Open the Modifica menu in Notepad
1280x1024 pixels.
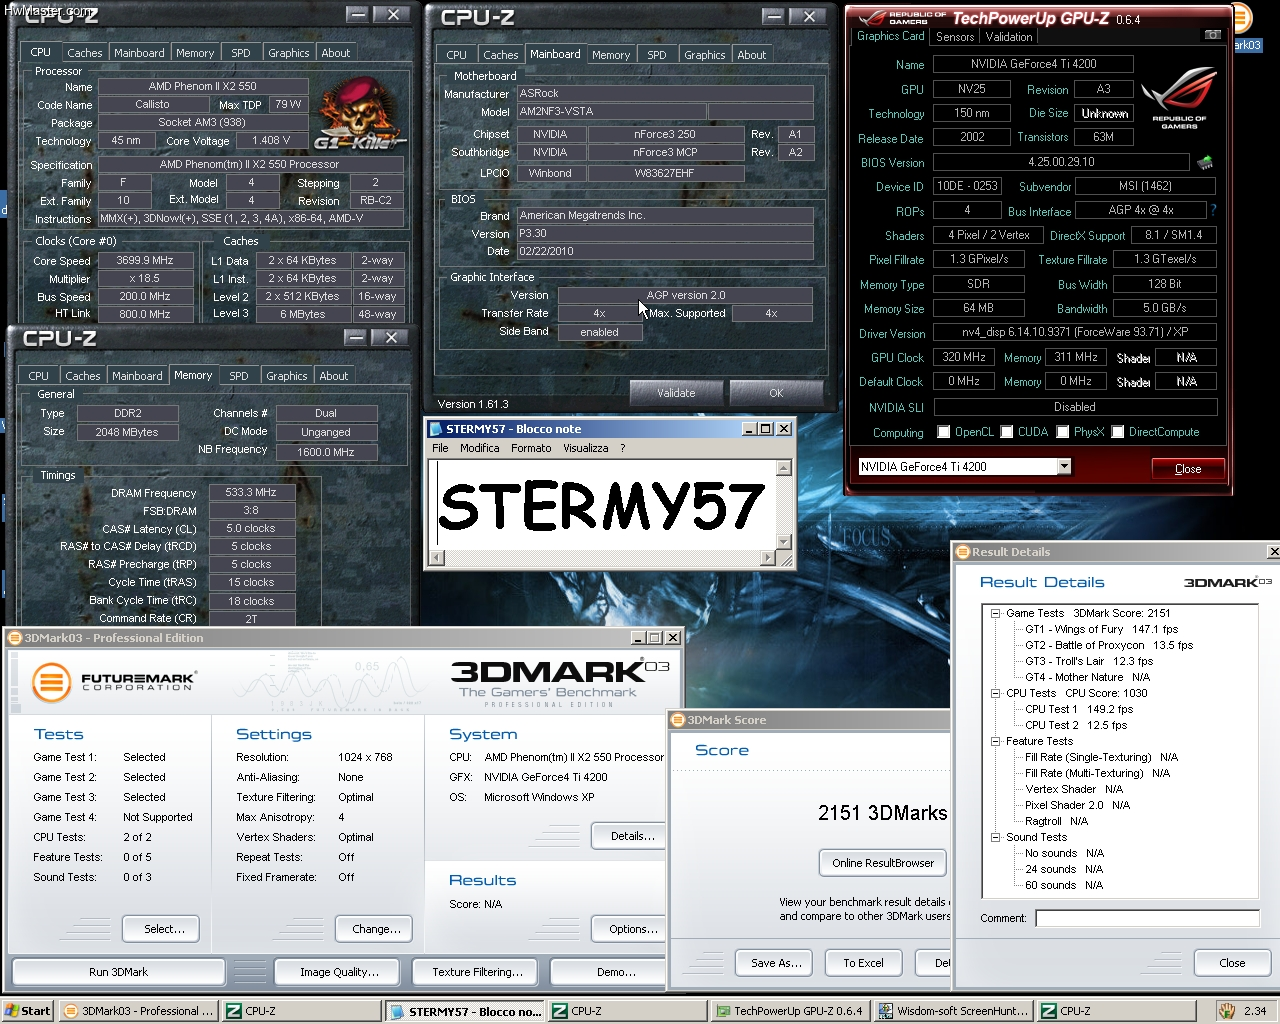pyautogui.click(x=479, y=448)
